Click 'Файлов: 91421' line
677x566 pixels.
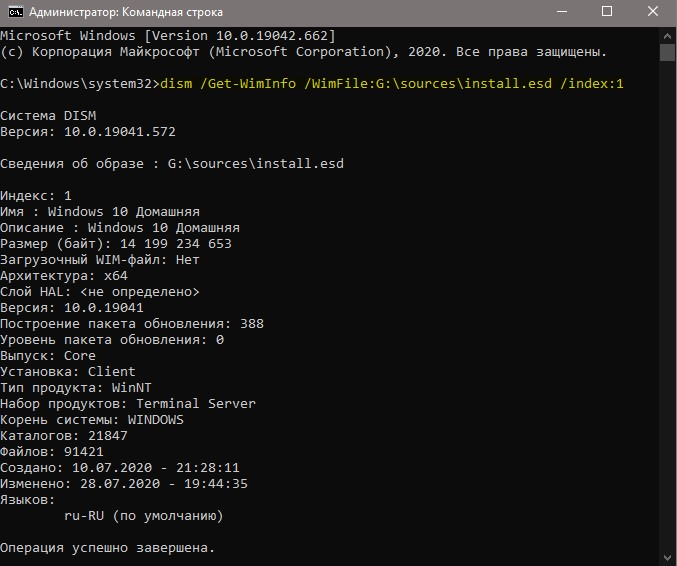(52, 452)
